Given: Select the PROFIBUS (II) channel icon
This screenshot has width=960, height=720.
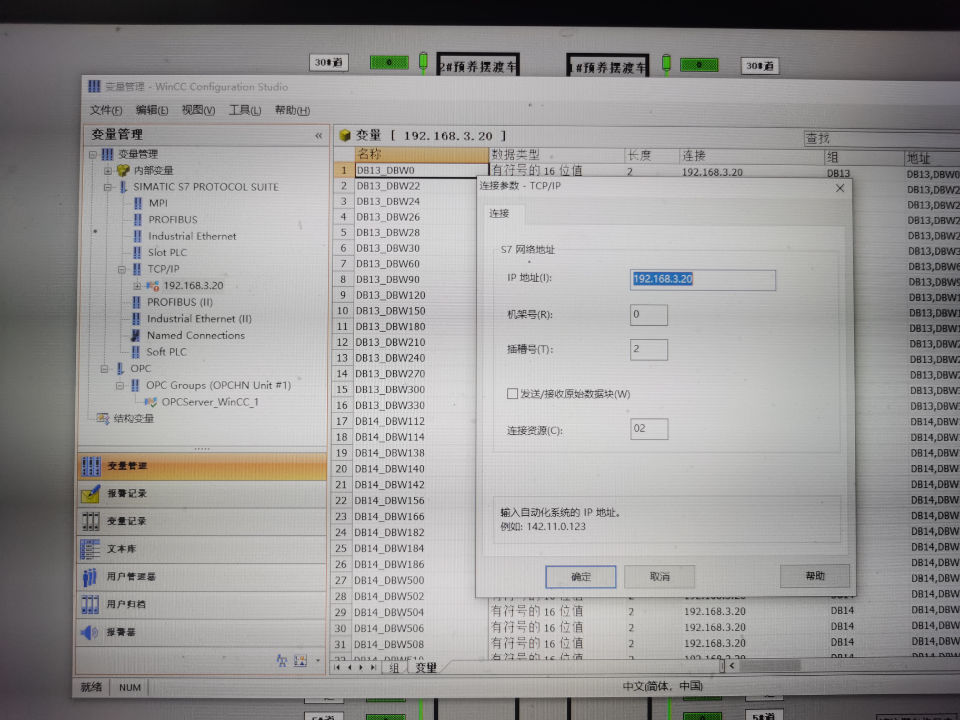Looking at the screenshot, I should click(x=137, y=302).
